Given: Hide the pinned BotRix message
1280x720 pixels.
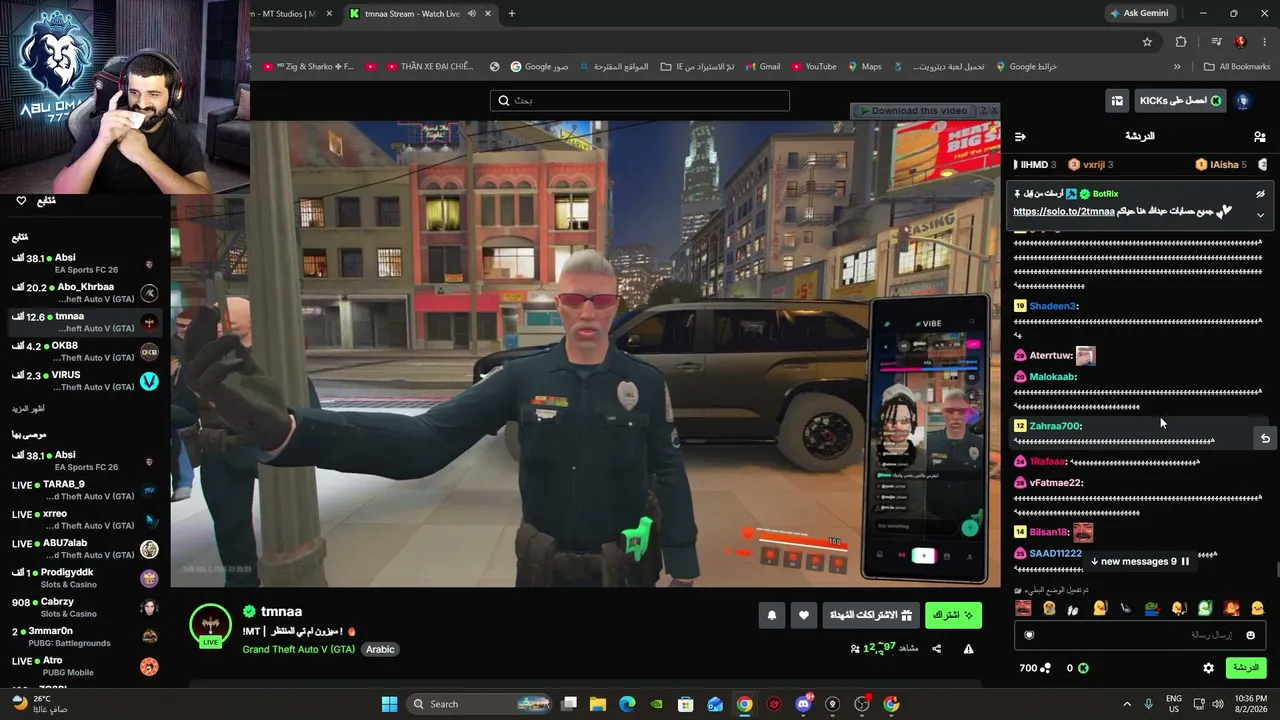Looking at the screenshot, I should click(1260, 194).
